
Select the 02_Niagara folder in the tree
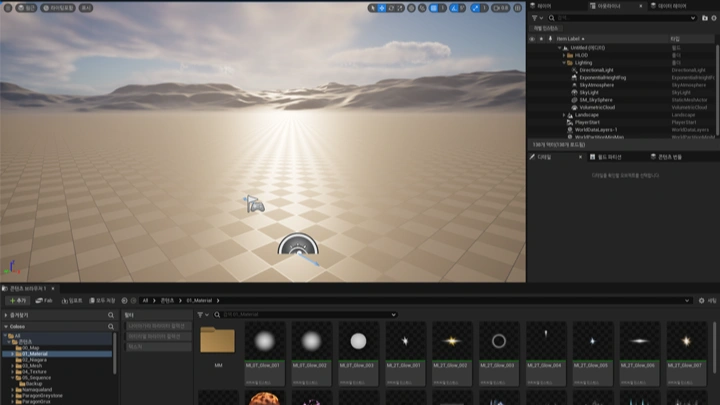click(x=36, y=360)
